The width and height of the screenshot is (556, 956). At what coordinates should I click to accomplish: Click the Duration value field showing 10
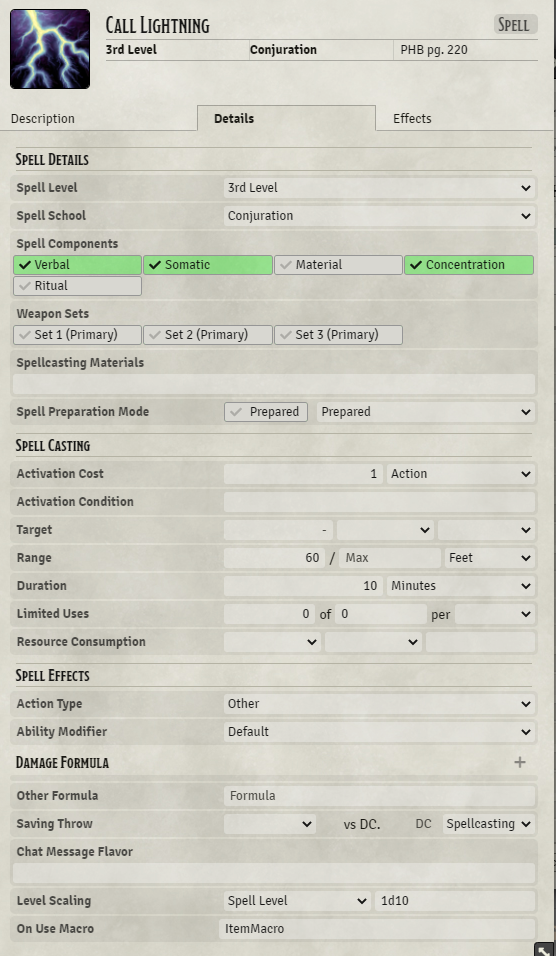point(303,586)
